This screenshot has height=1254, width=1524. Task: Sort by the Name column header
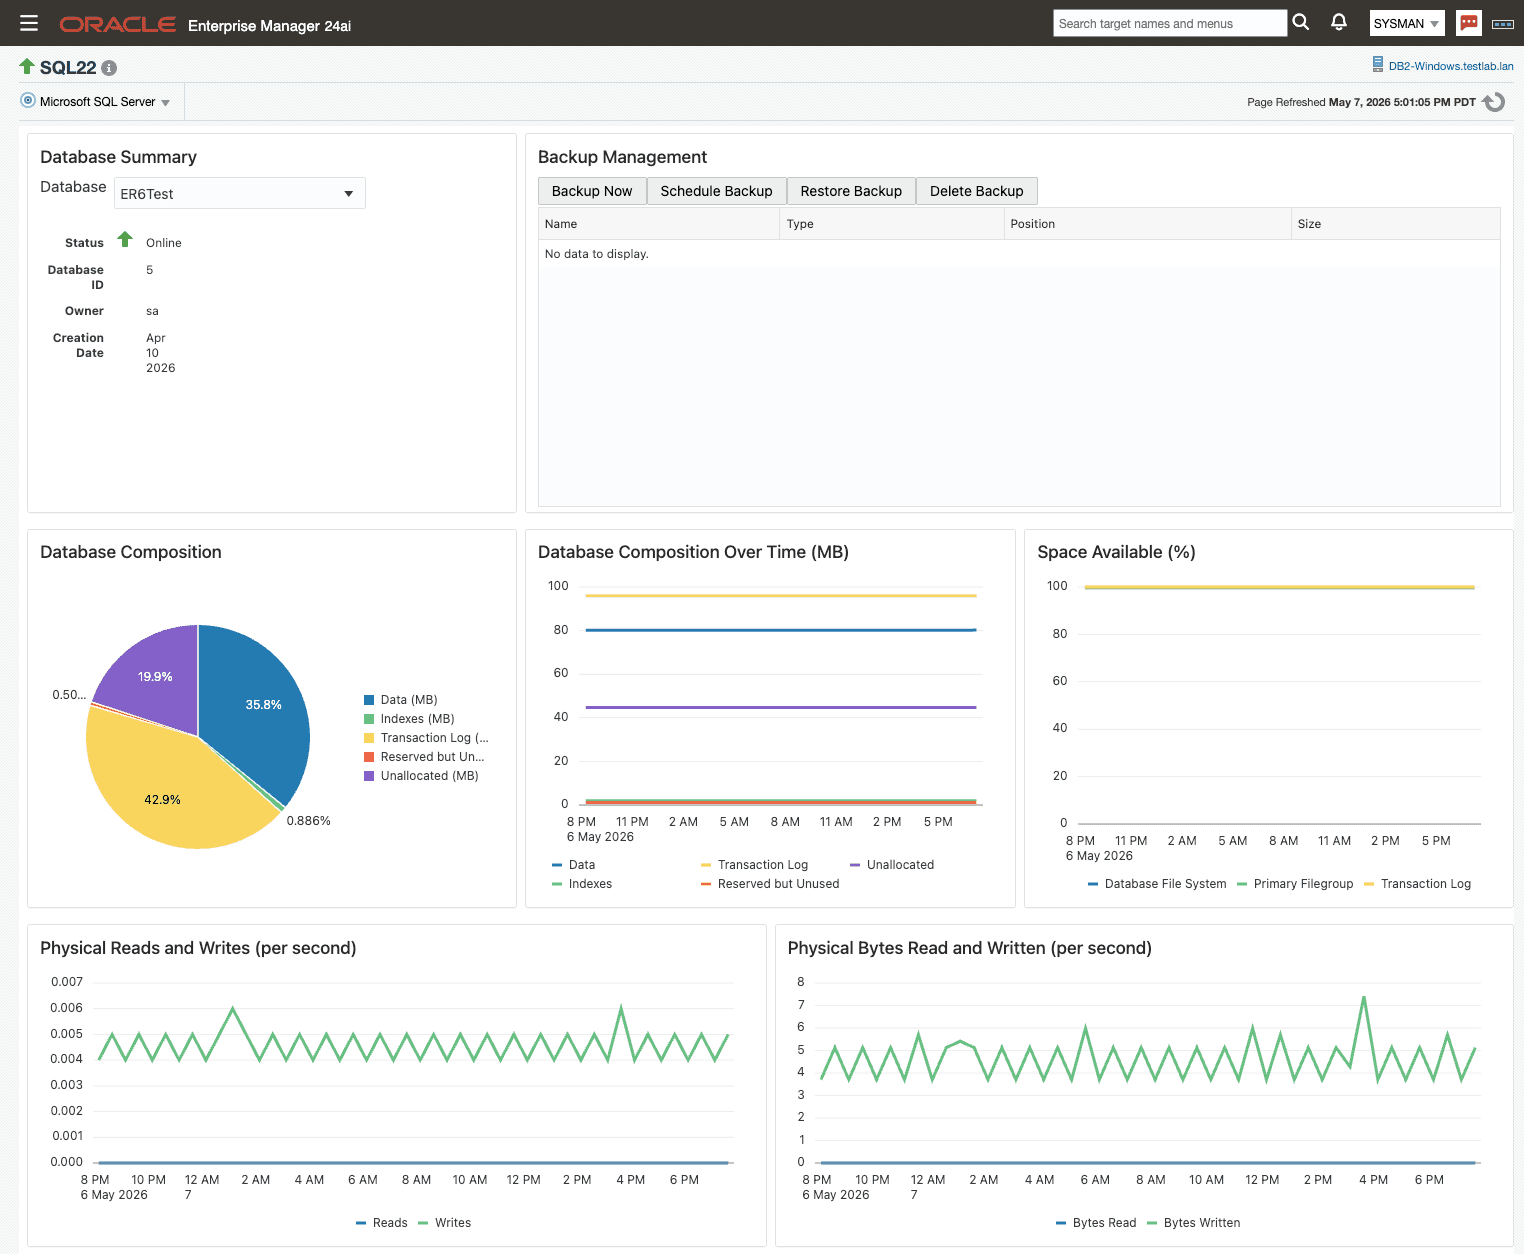click(659, 224)
